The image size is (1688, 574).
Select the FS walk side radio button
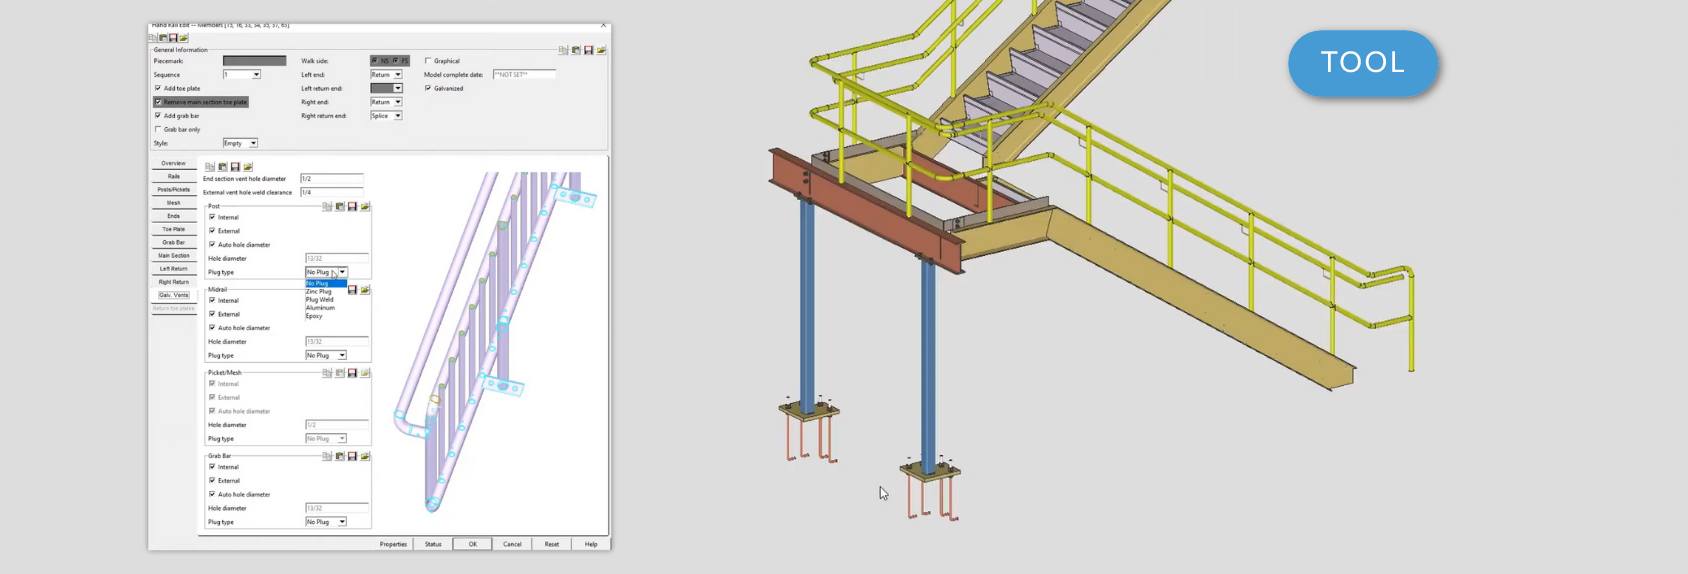(x=396, y=61)
